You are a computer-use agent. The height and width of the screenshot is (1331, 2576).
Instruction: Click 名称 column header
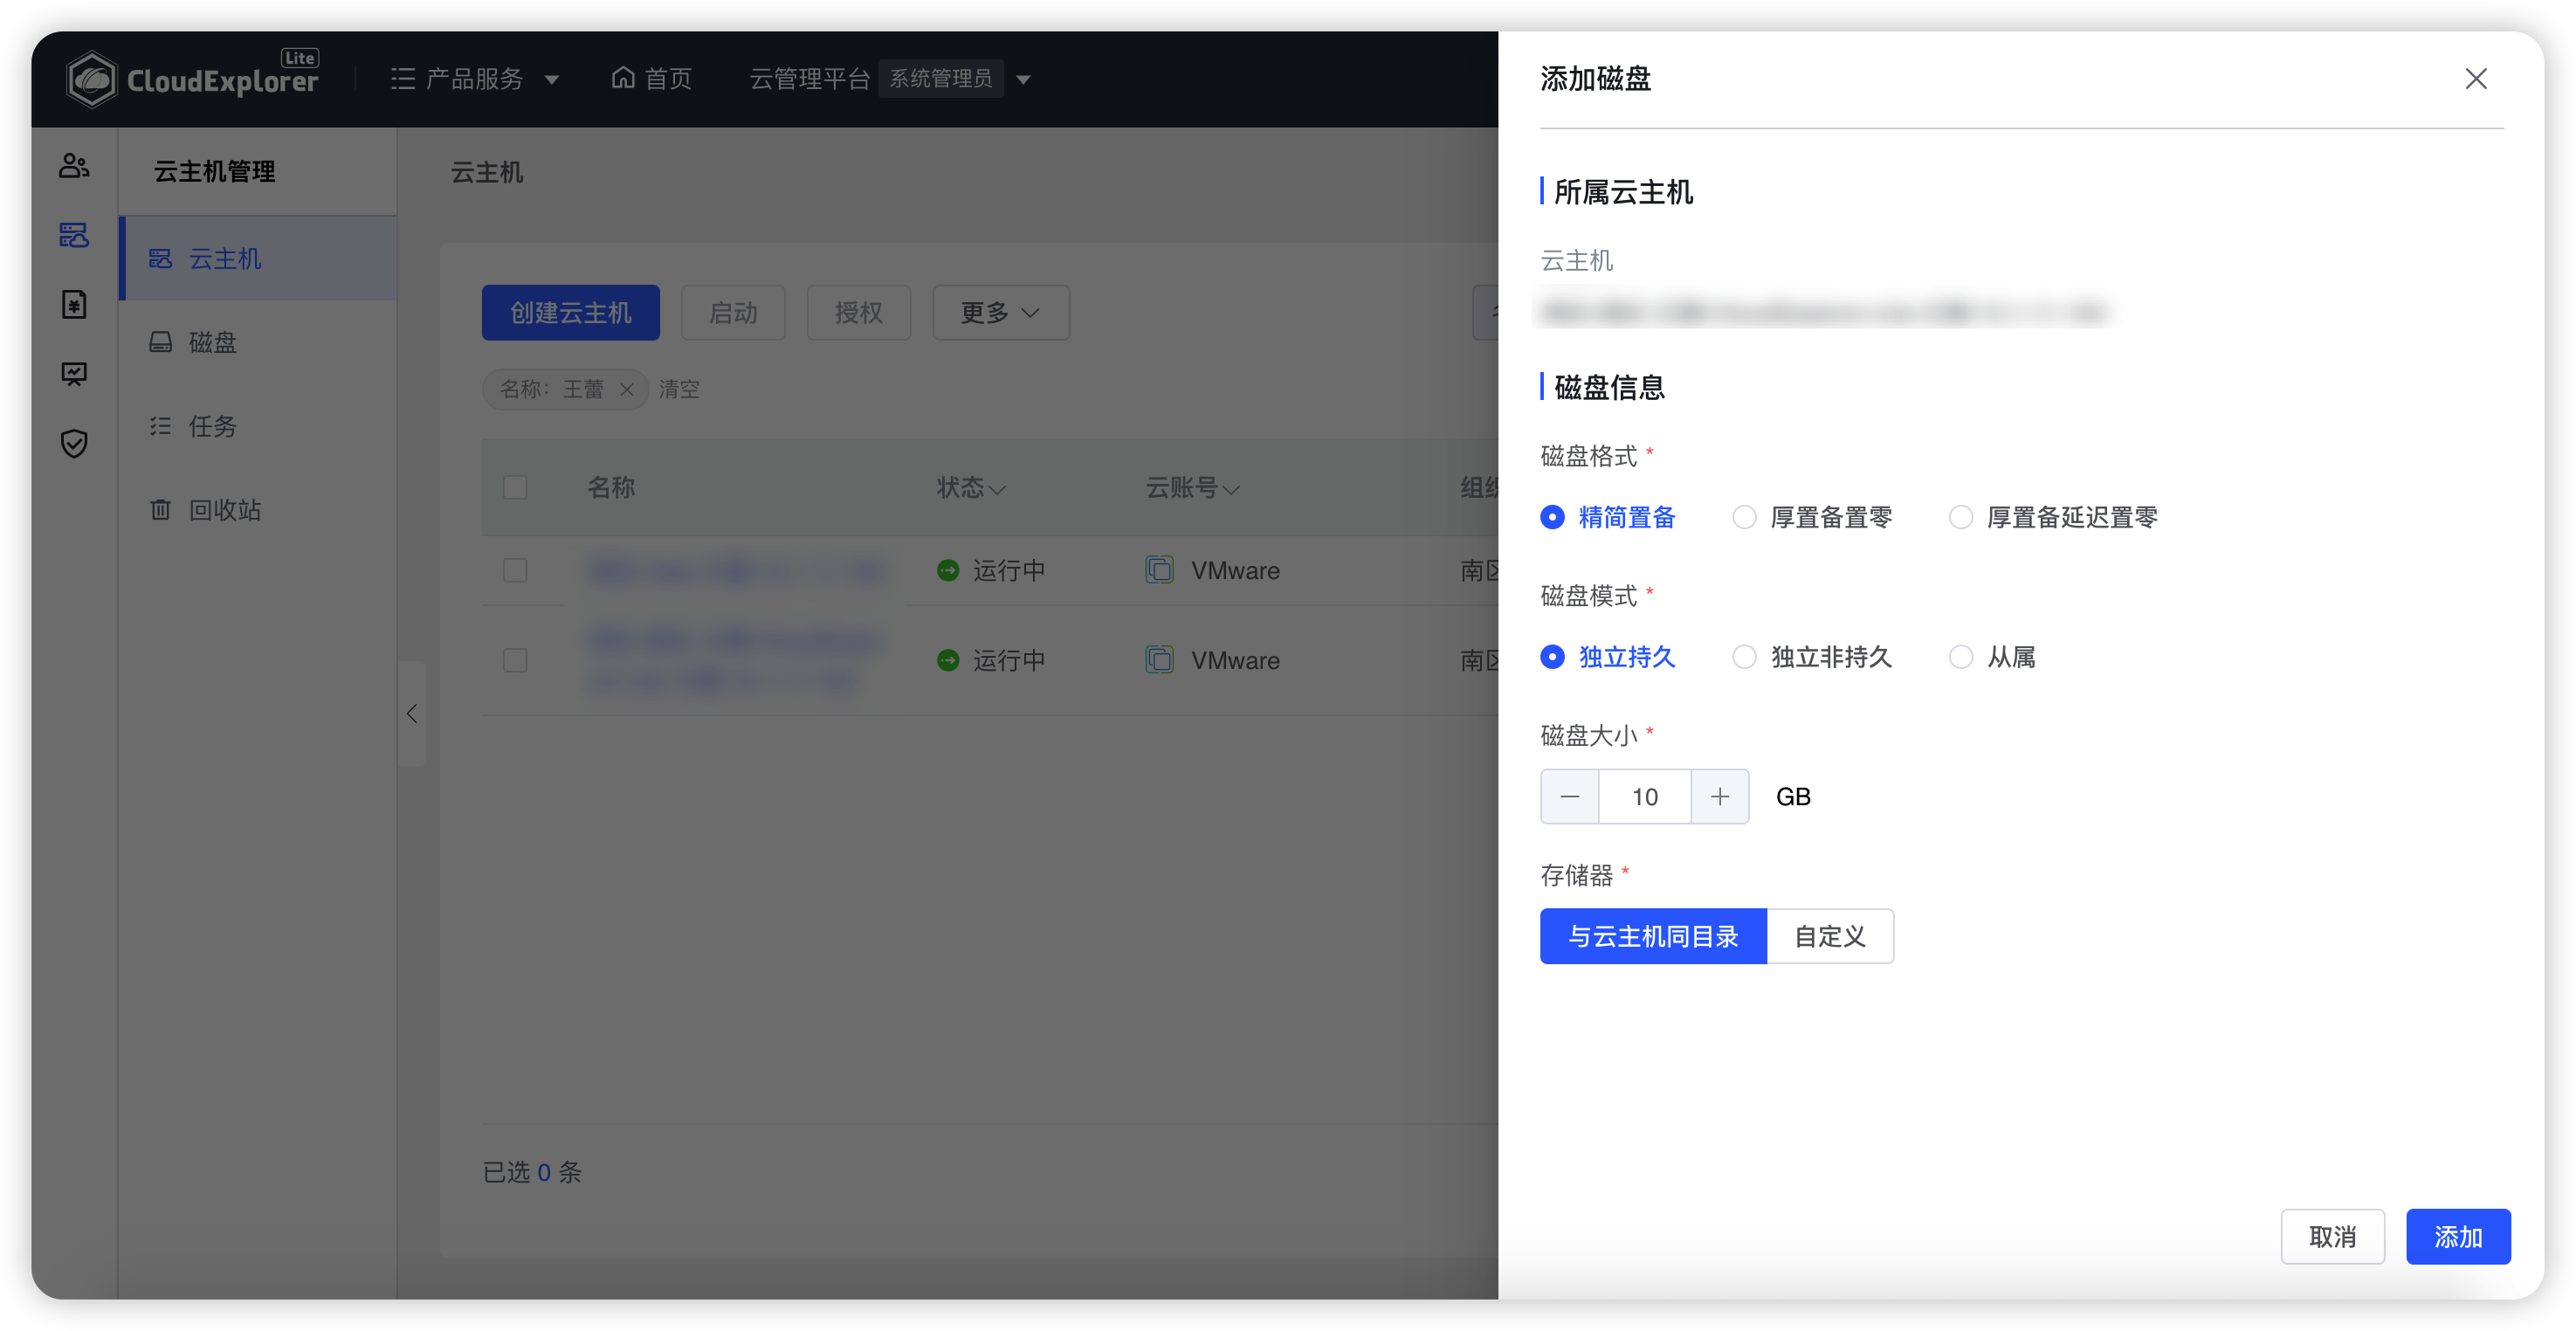point(611,487)
